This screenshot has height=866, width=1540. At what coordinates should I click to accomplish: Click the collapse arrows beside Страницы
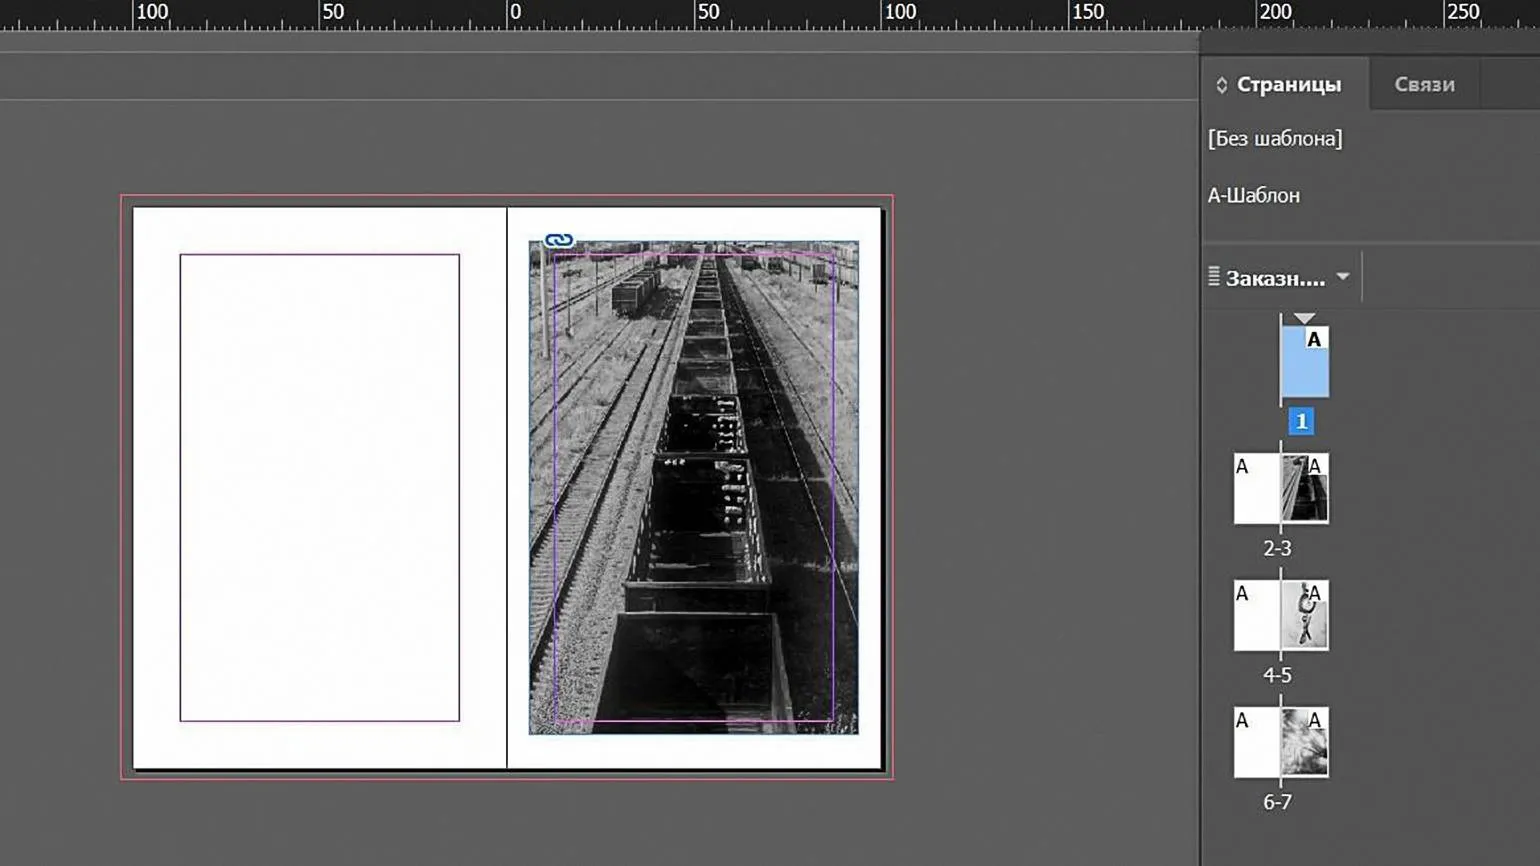pyautogui.click(x=1221, y=85)
